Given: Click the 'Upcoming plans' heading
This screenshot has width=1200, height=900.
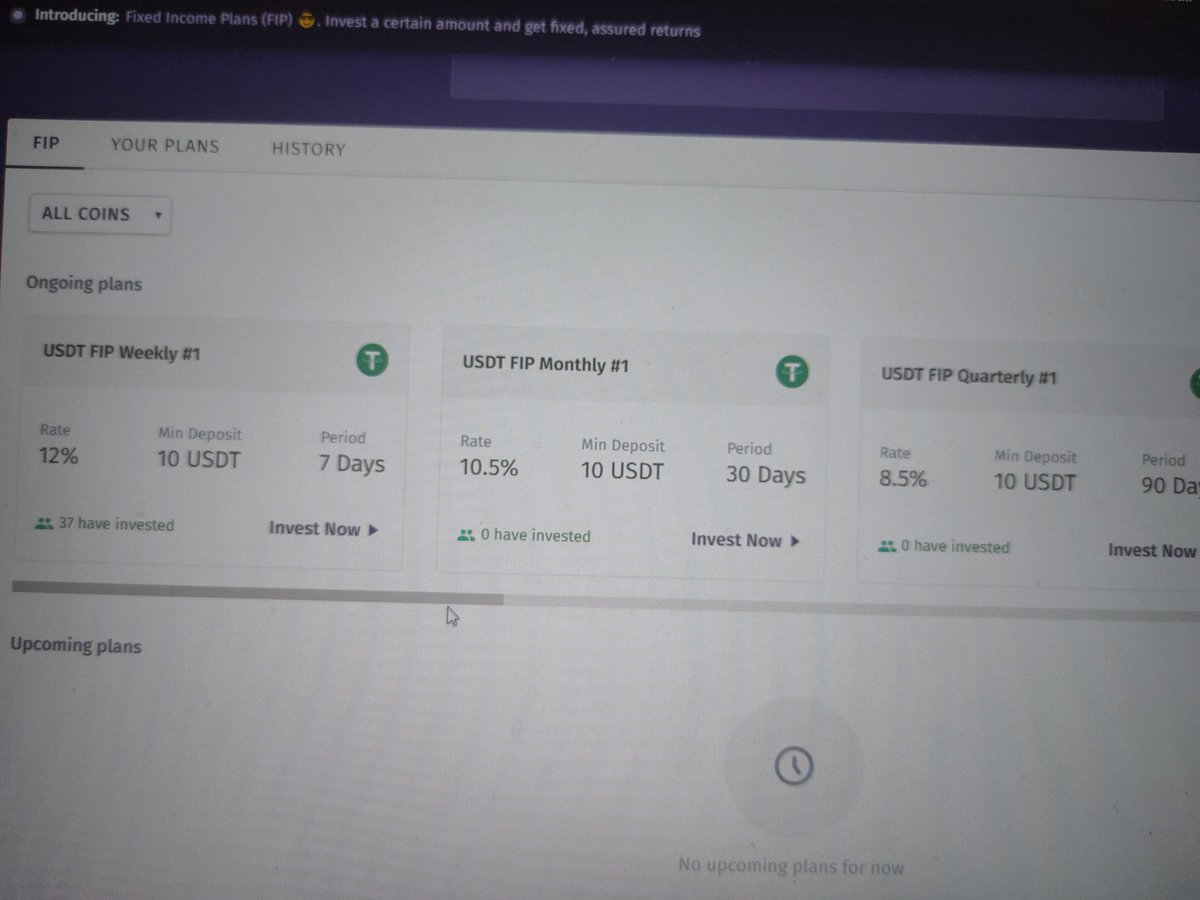Looking at the screenshot, I should (x=76, y=645).
